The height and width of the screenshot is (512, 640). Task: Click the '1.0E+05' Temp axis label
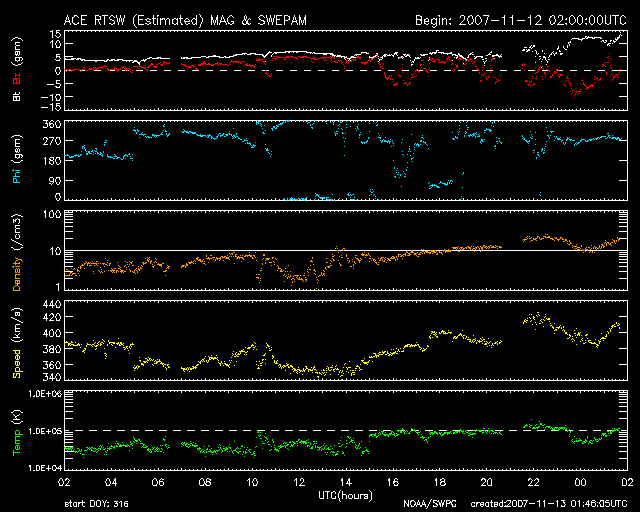point(45,431)
